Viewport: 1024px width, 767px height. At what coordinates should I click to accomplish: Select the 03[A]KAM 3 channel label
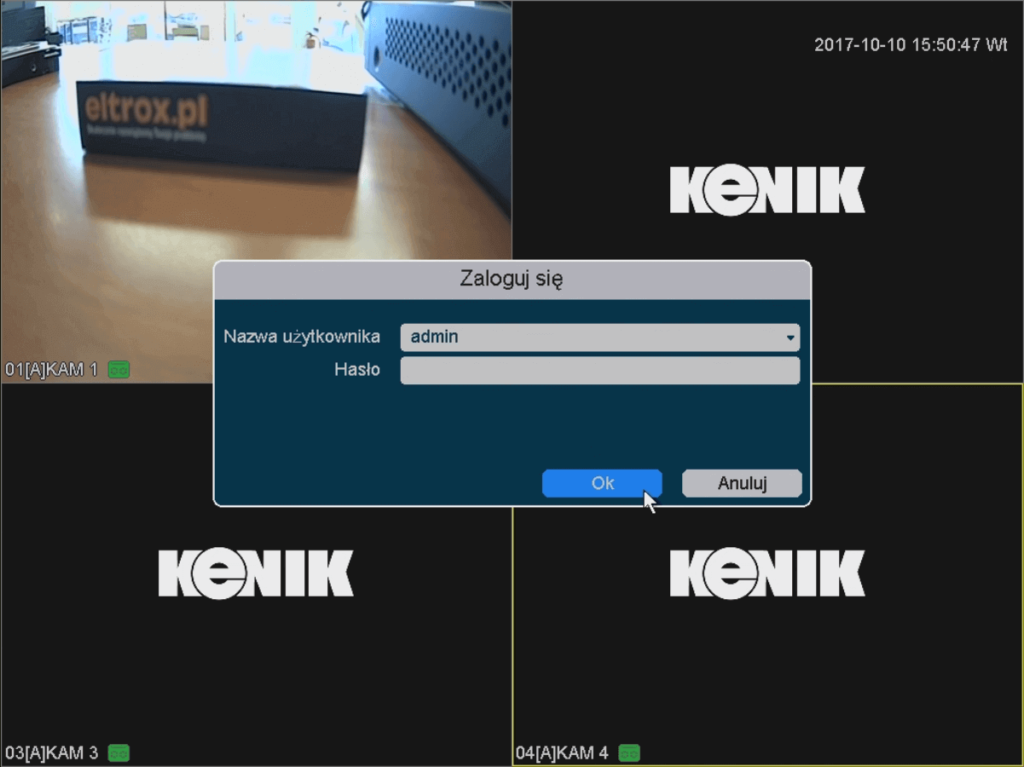click(51, 752)
